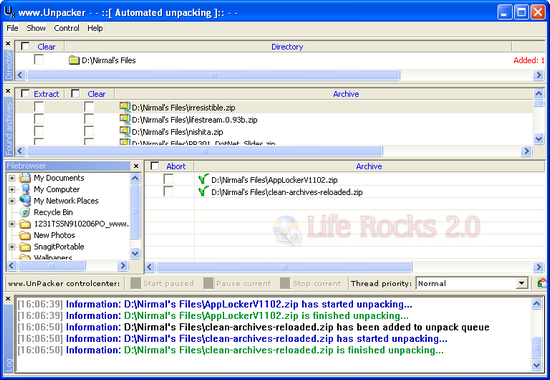Click the home icon beside Thread priority

point(542,283)
